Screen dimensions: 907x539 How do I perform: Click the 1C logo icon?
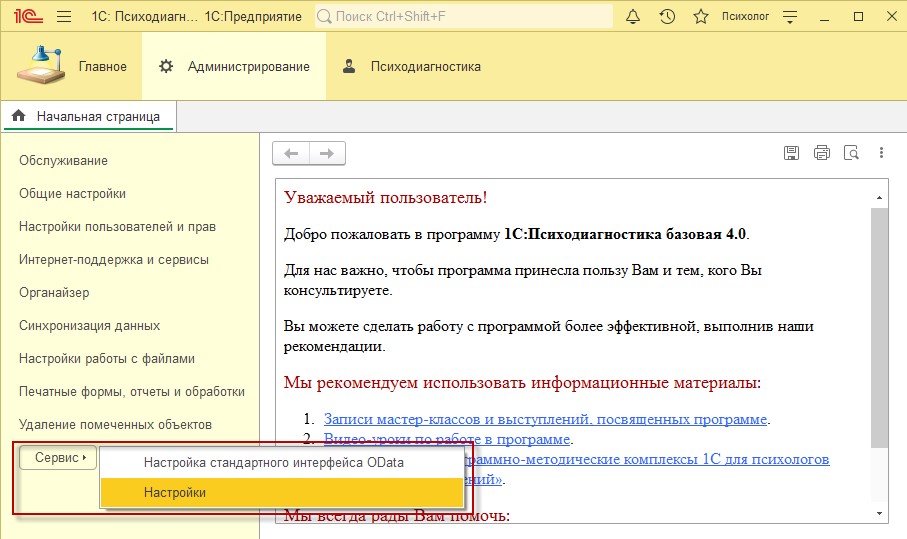(28, 16)
